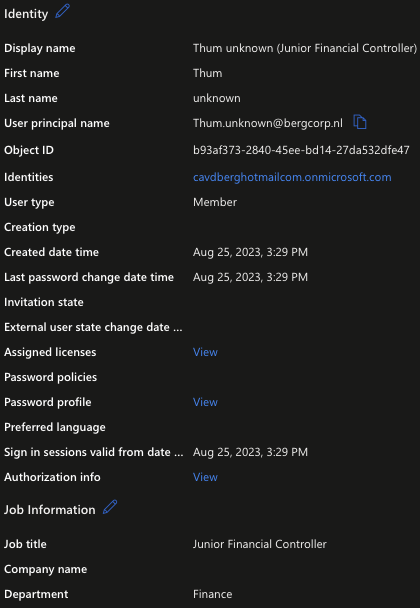Click the Member user type value
This screenshot has height=608, width=420.
click(x=215, y=202)
